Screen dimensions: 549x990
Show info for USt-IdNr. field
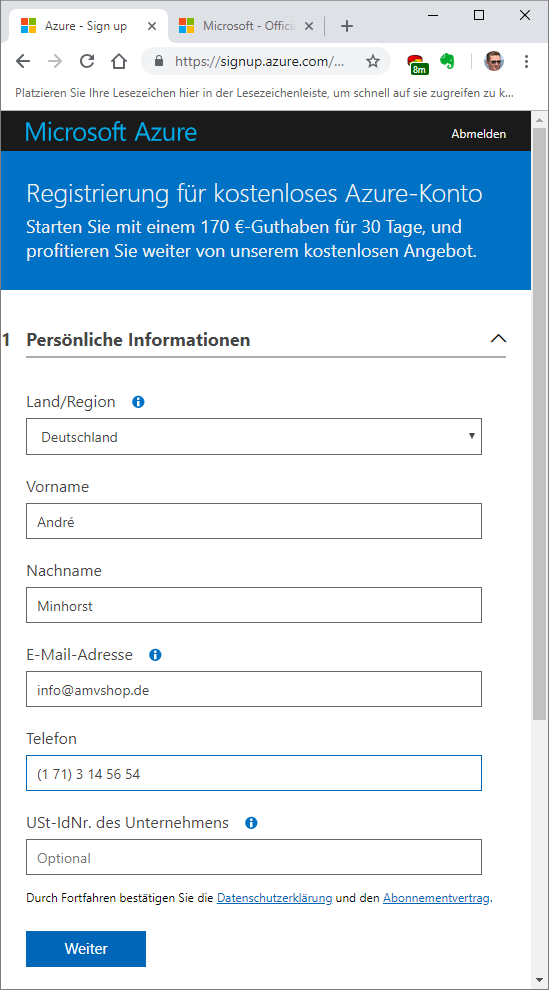tap(251, 823)
